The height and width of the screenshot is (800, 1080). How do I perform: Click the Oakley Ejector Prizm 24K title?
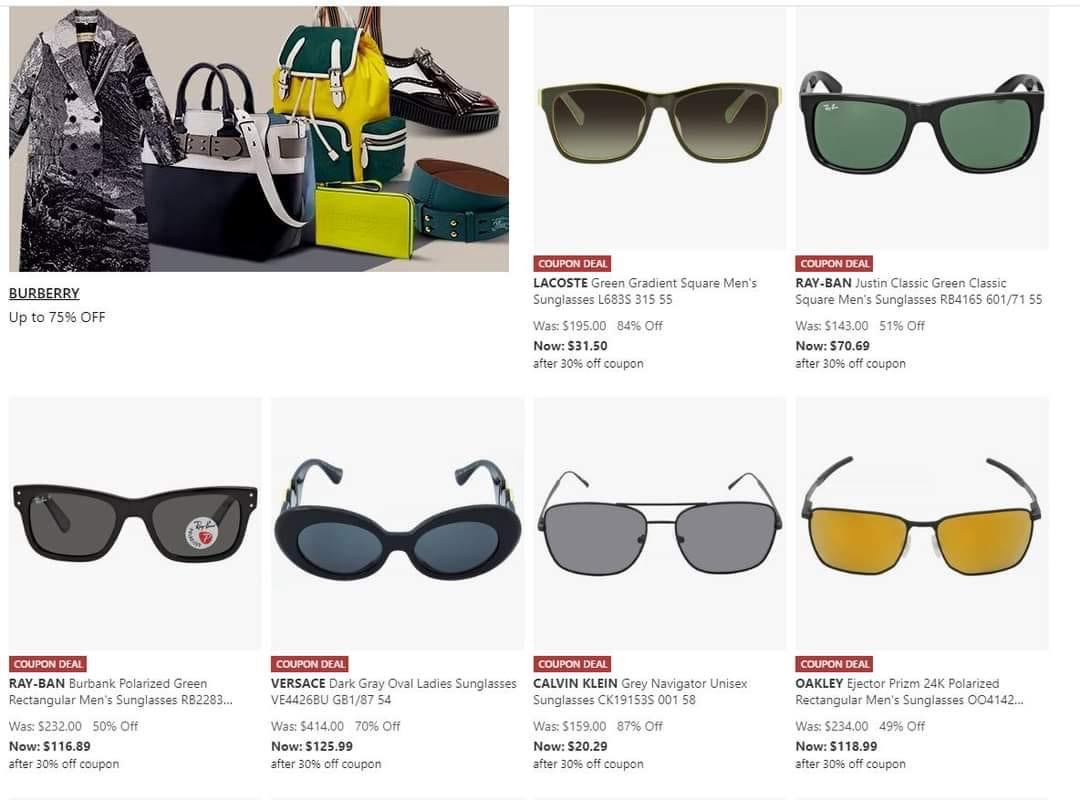[909, 692]
